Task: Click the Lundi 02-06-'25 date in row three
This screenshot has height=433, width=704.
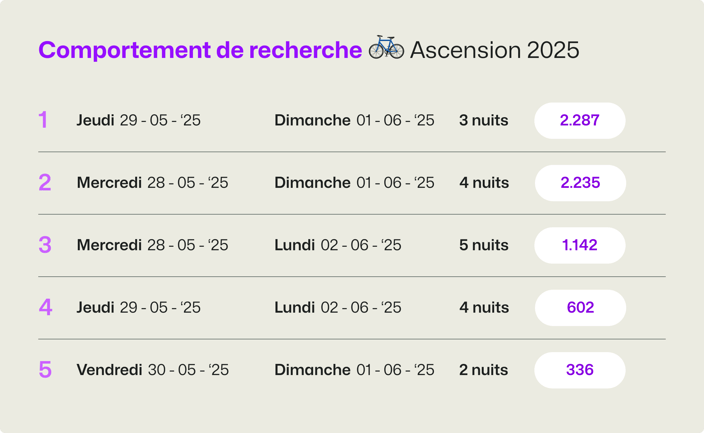Action: point(338,245)
